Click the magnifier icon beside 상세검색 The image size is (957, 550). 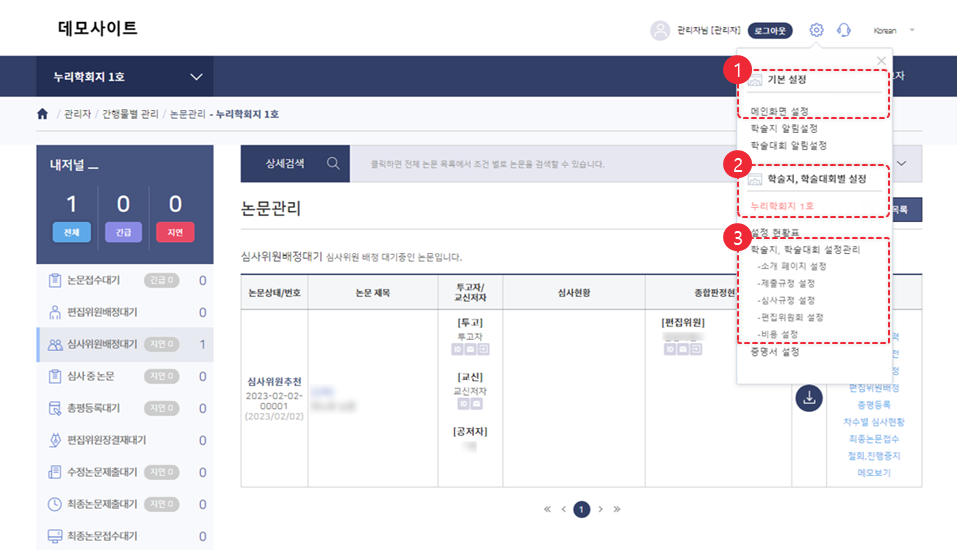pos(332,163)
